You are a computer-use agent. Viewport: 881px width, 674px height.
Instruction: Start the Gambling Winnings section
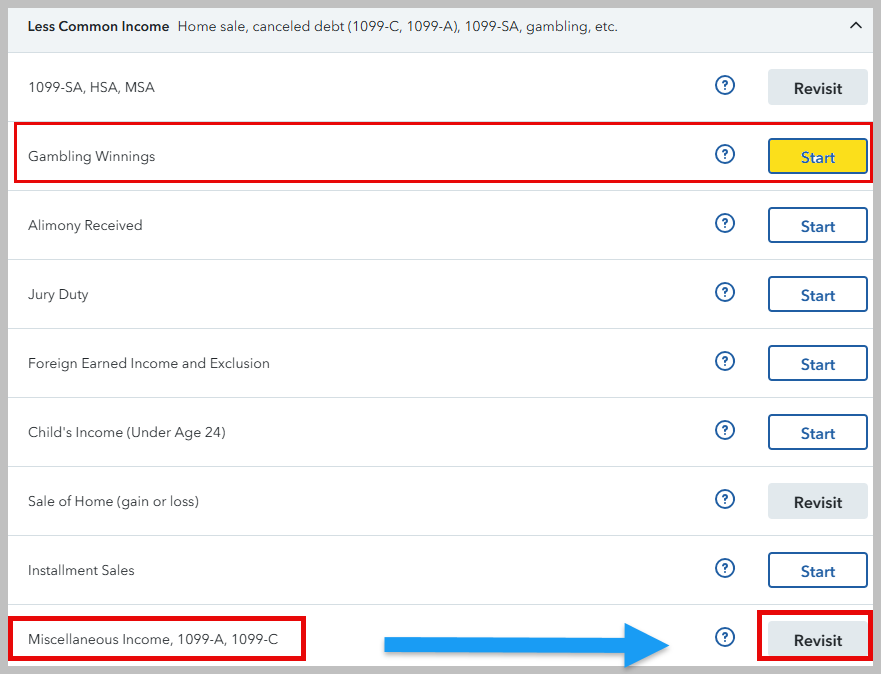coord(817,157)
